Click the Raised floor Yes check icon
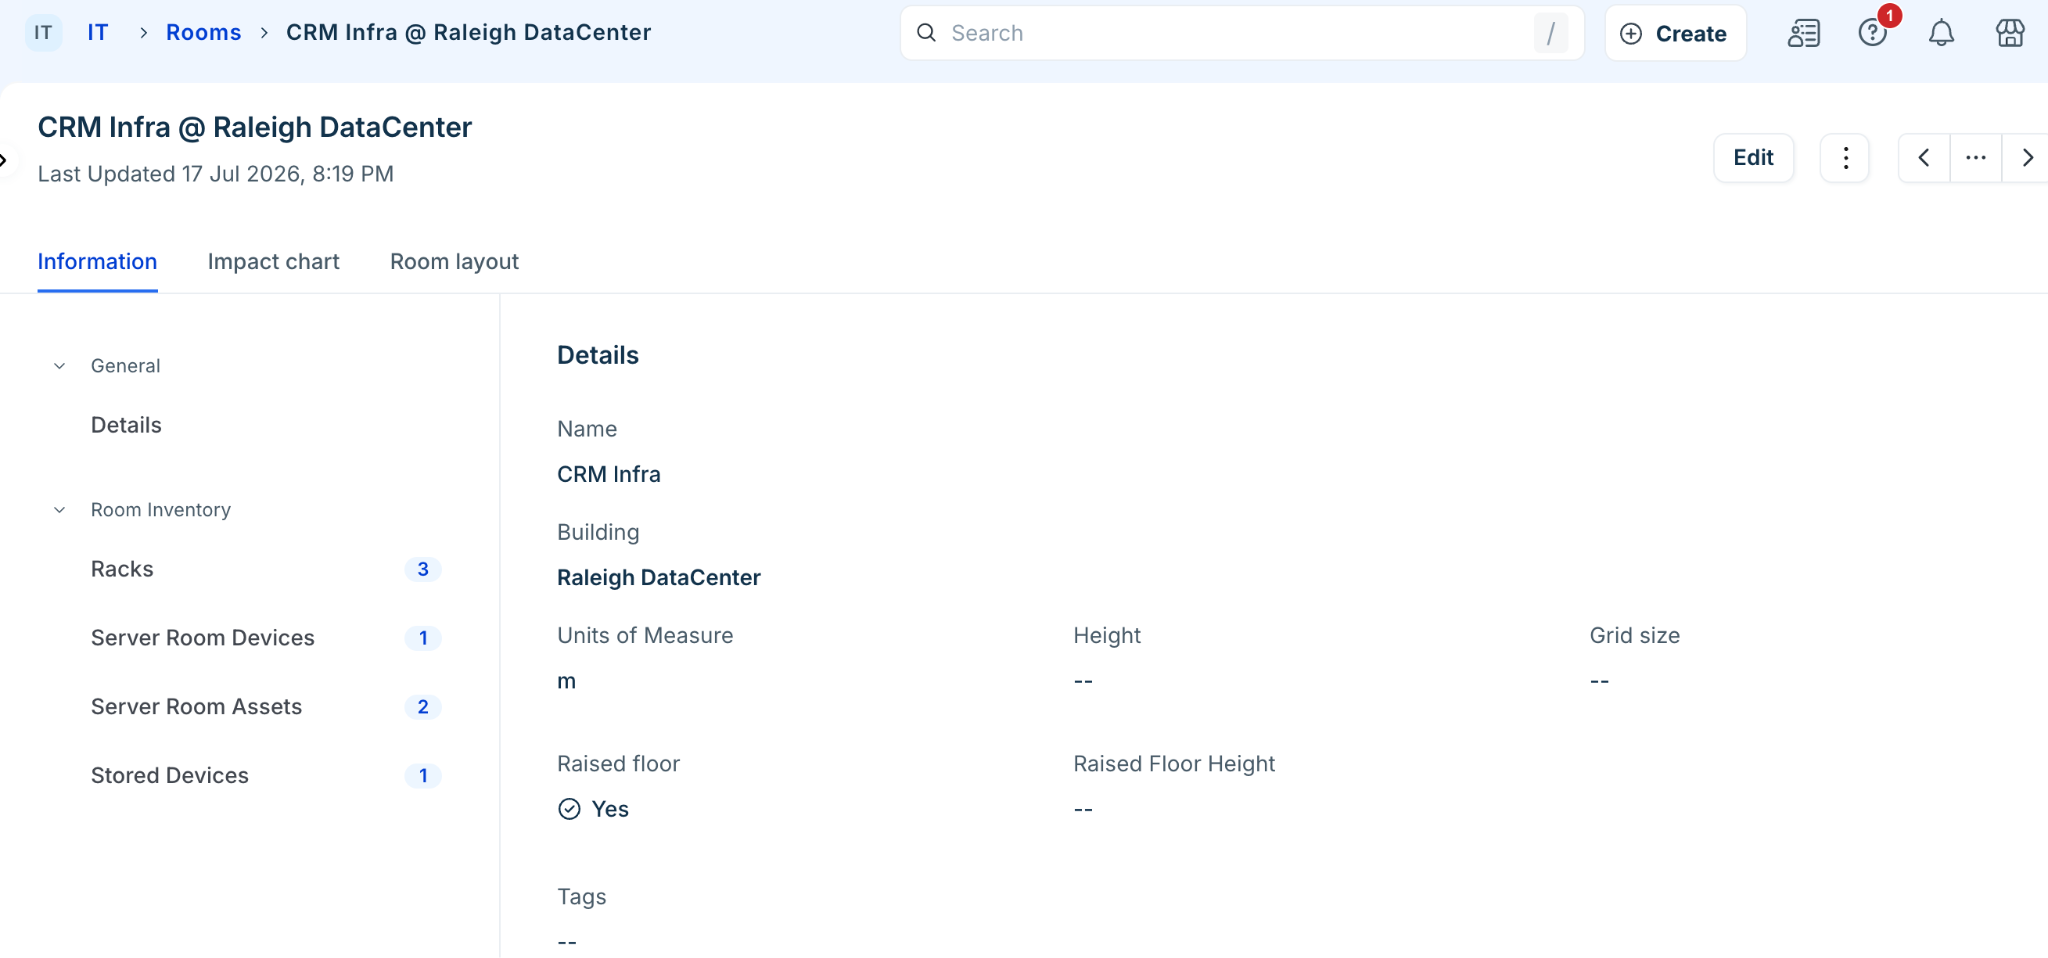 coord(569,809)
